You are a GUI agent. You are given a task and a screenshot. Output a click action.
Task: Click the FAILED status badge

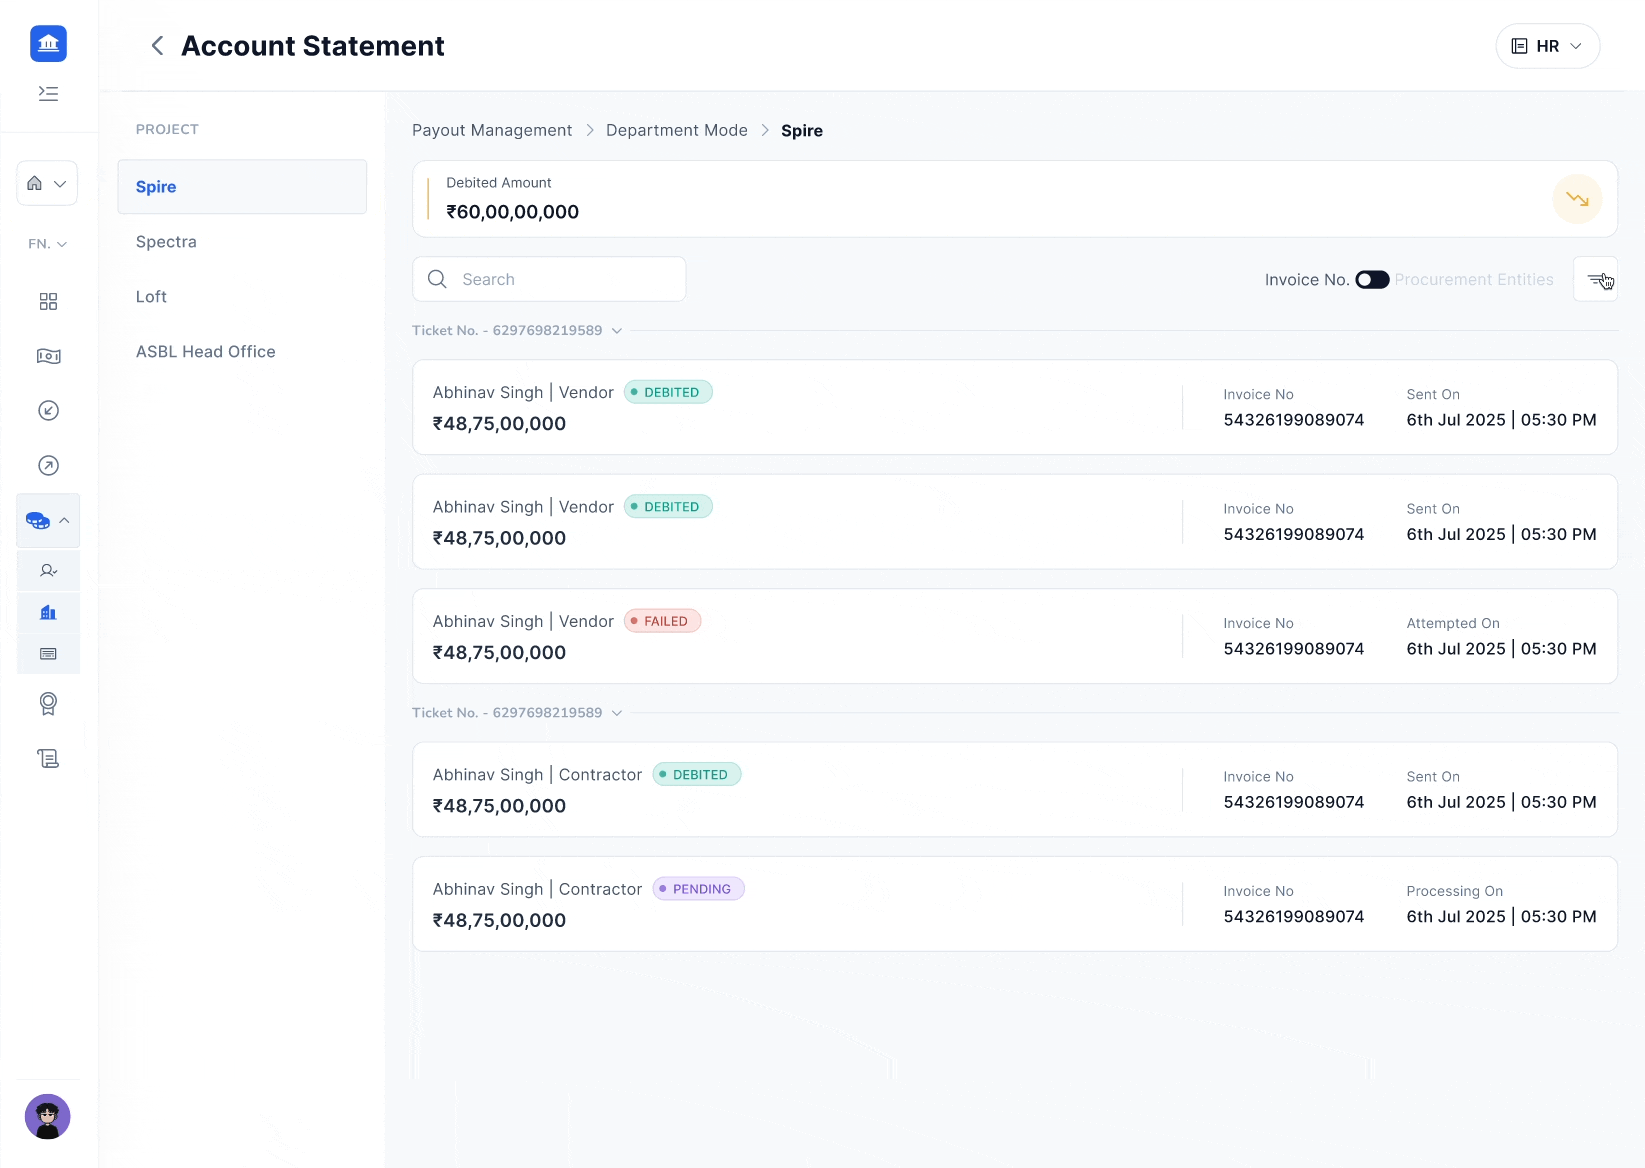[x=662, y=621]
